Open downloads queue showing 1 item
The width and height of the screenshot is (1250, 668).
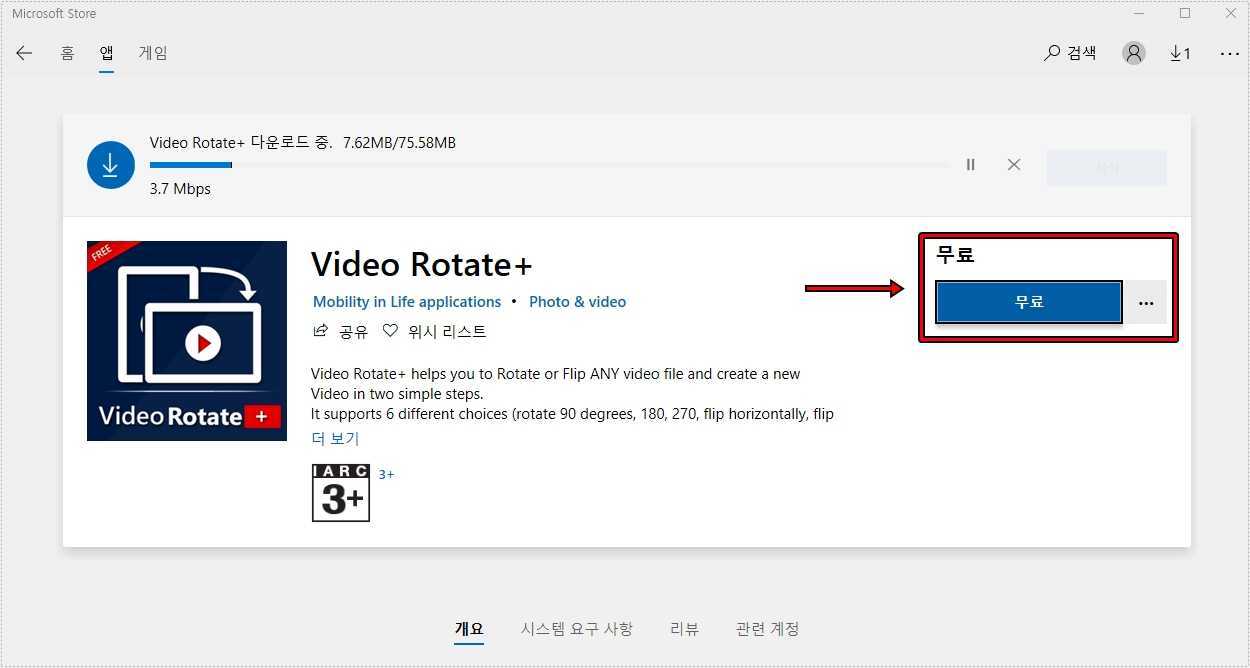[x=1180, y=53]
